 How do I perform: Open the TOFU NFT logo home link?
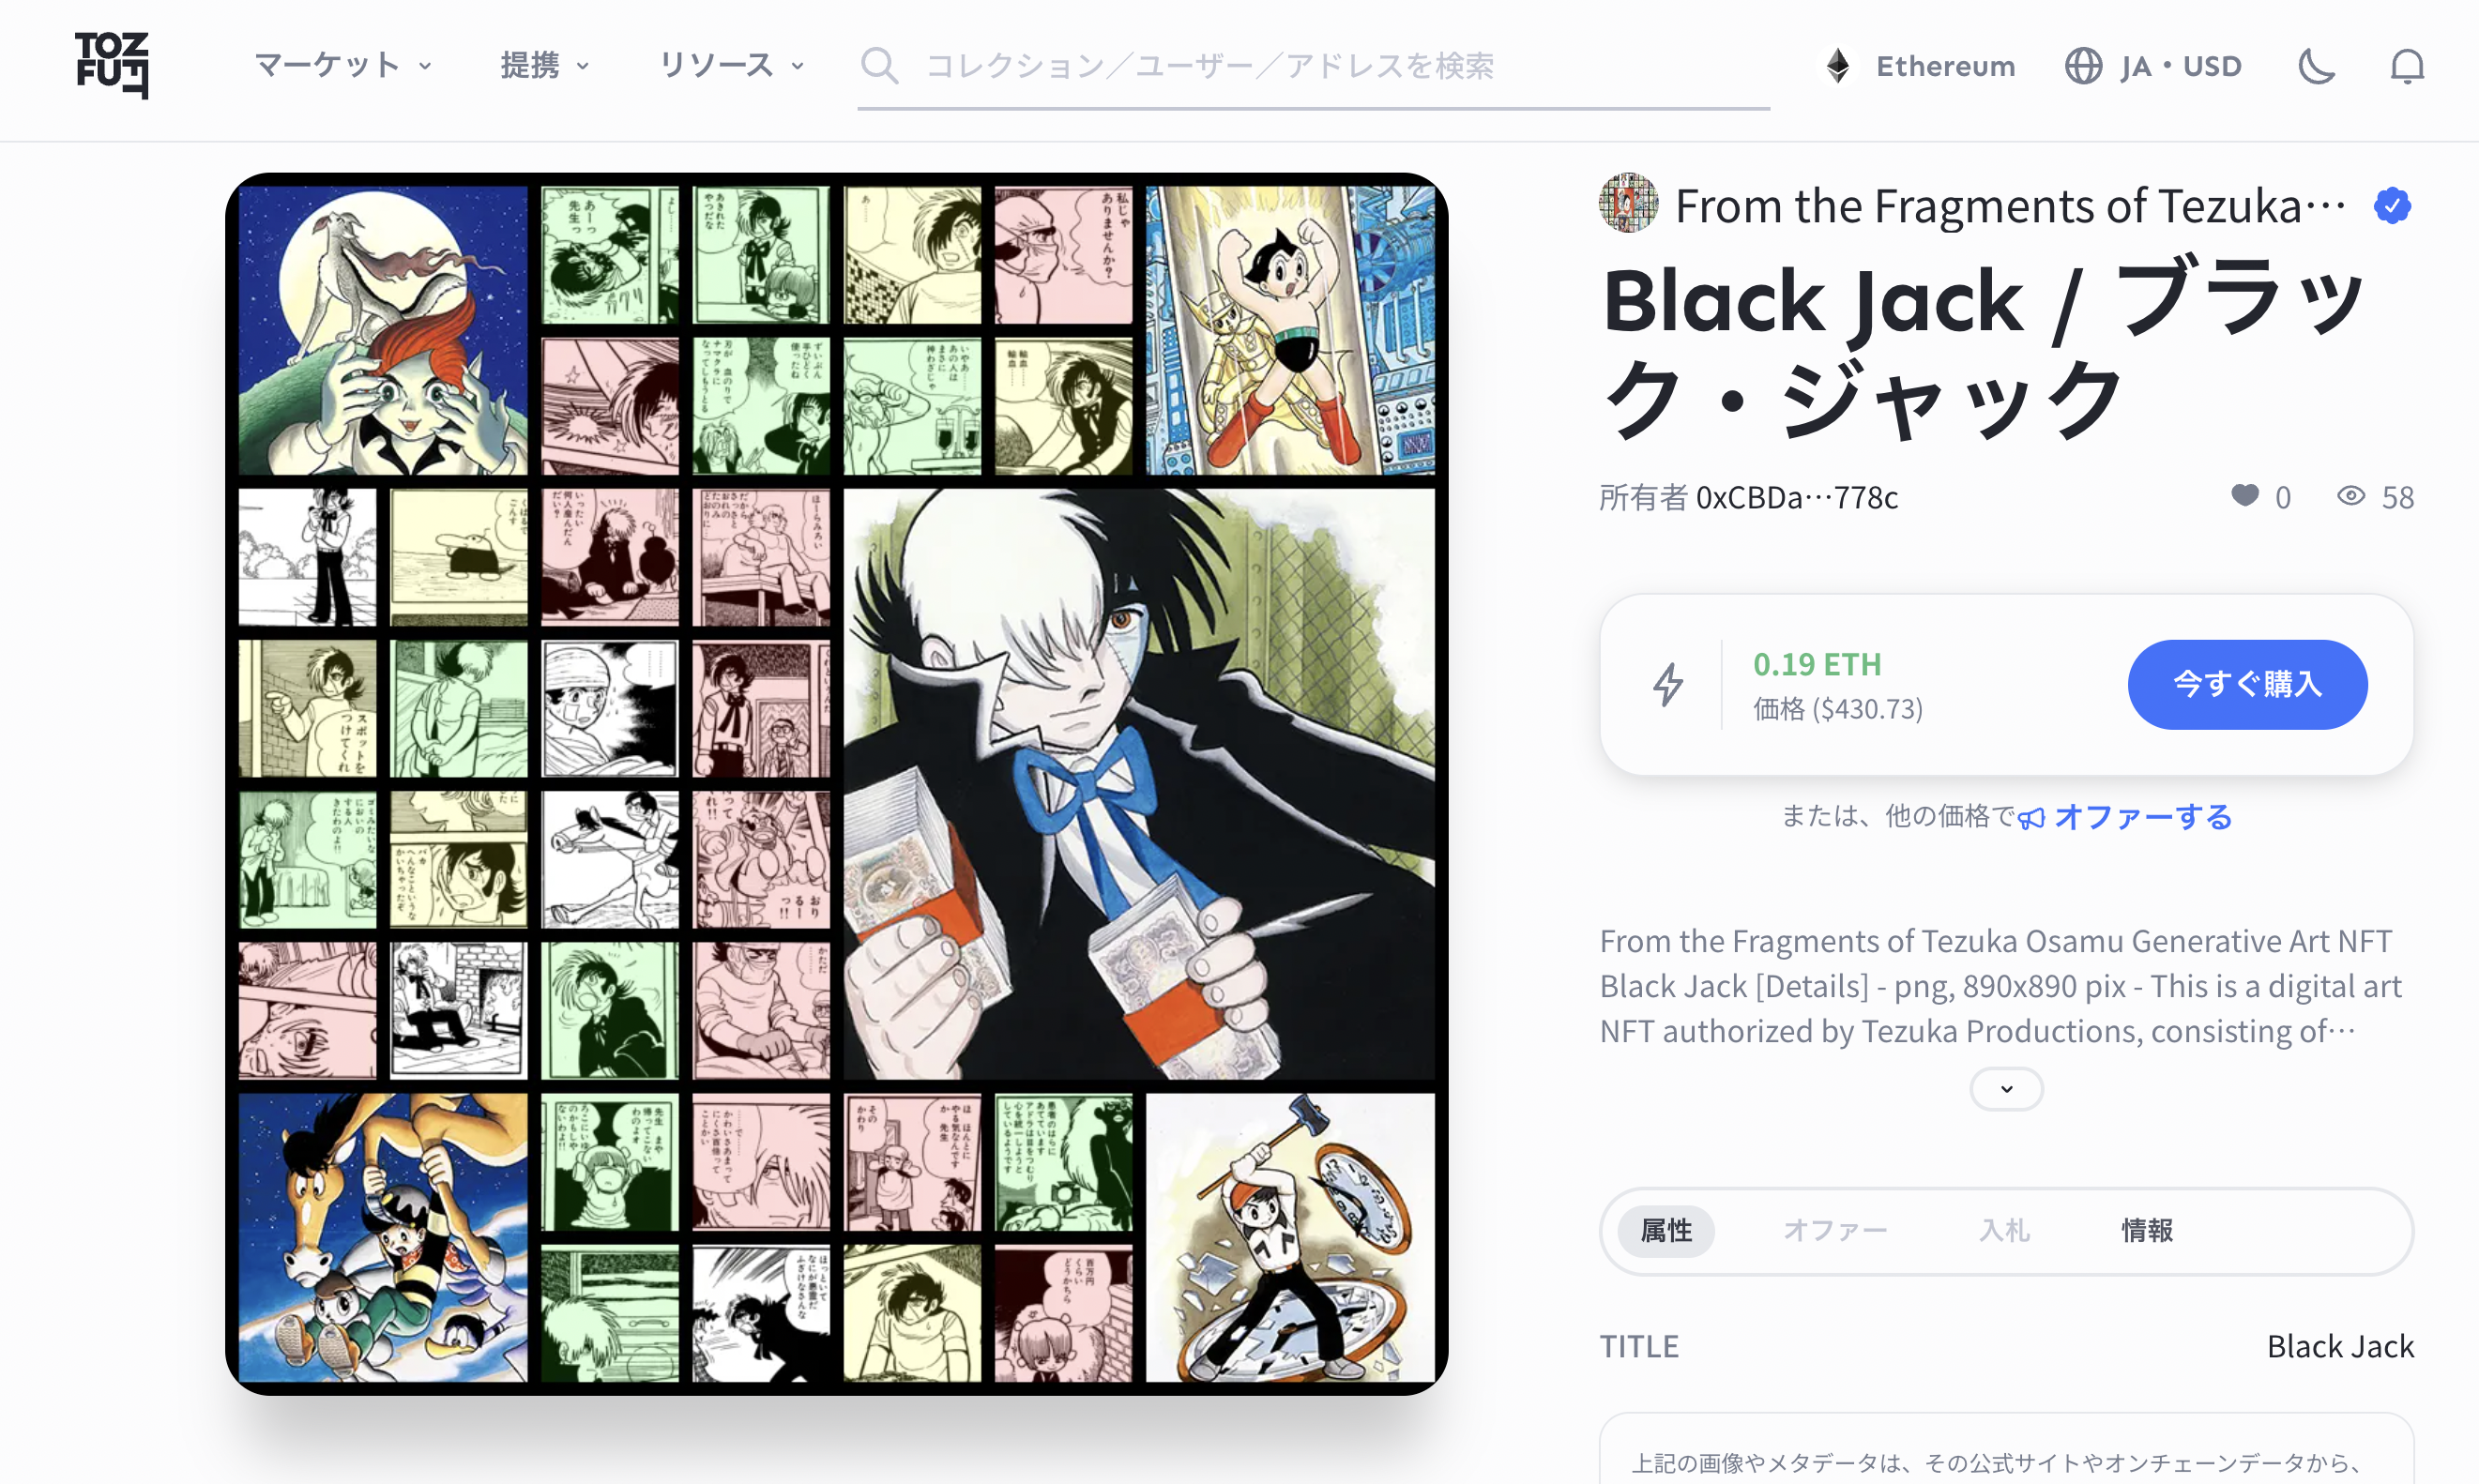[x=112, y=65]
